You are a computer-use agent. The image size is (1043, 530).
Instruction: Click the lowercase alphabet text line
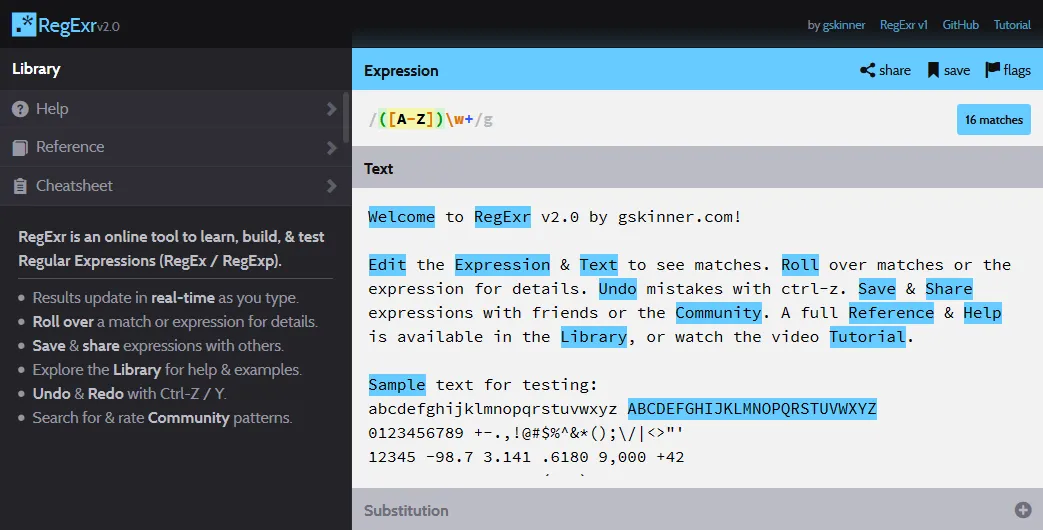tap(493, 408)
